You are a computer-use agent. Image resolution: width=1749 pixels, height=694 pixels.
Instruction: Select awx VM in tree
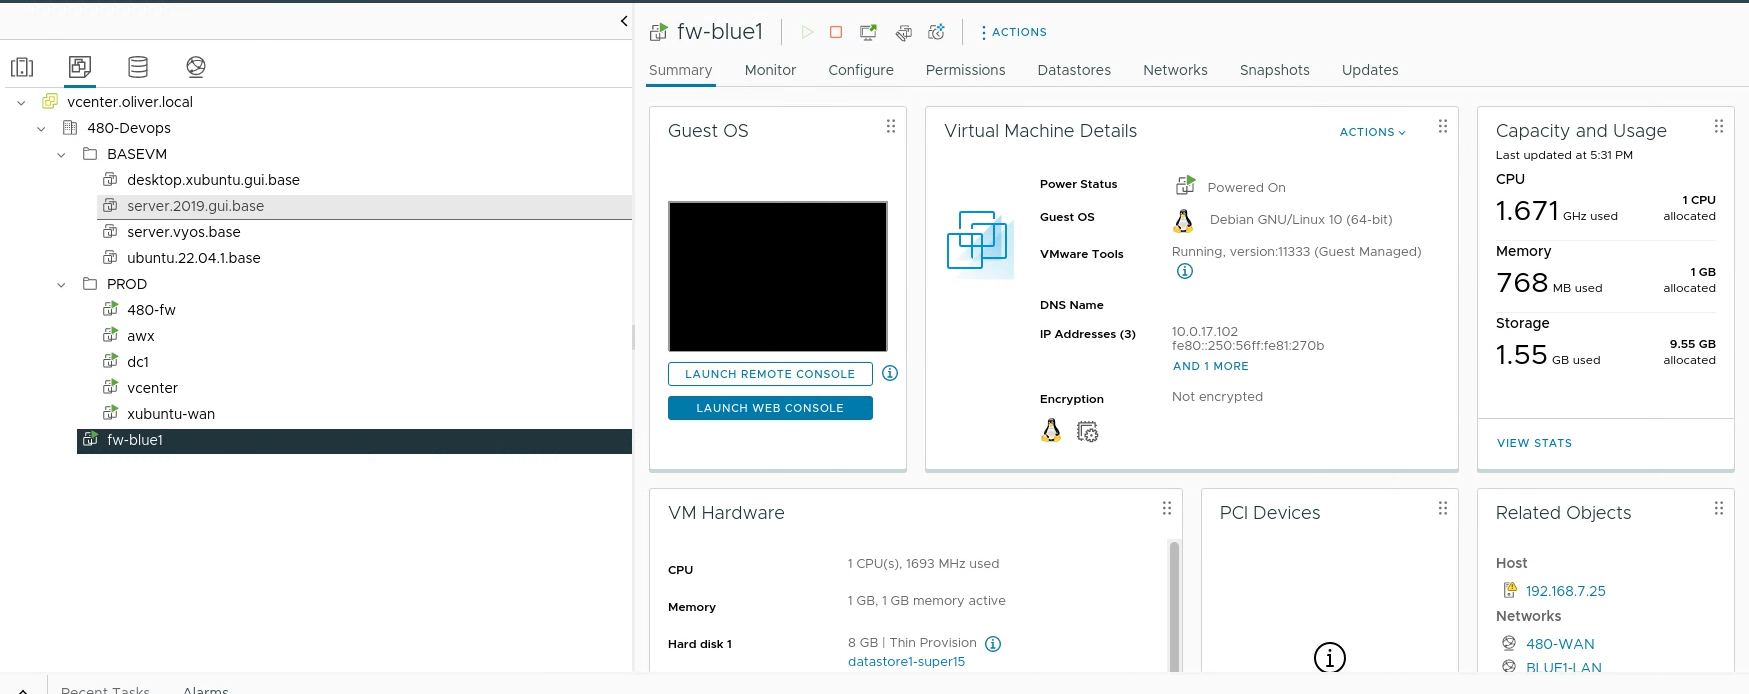click(140, 336)
